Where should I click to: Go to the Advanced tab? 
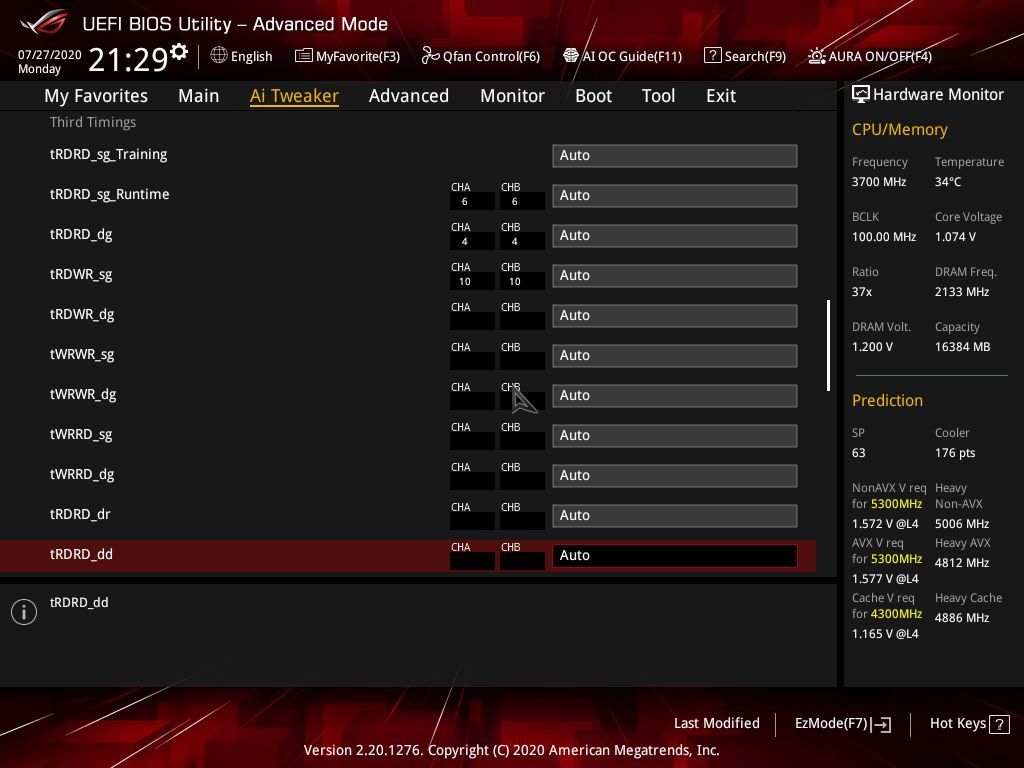pyautogui.click(x=409, y=96)
